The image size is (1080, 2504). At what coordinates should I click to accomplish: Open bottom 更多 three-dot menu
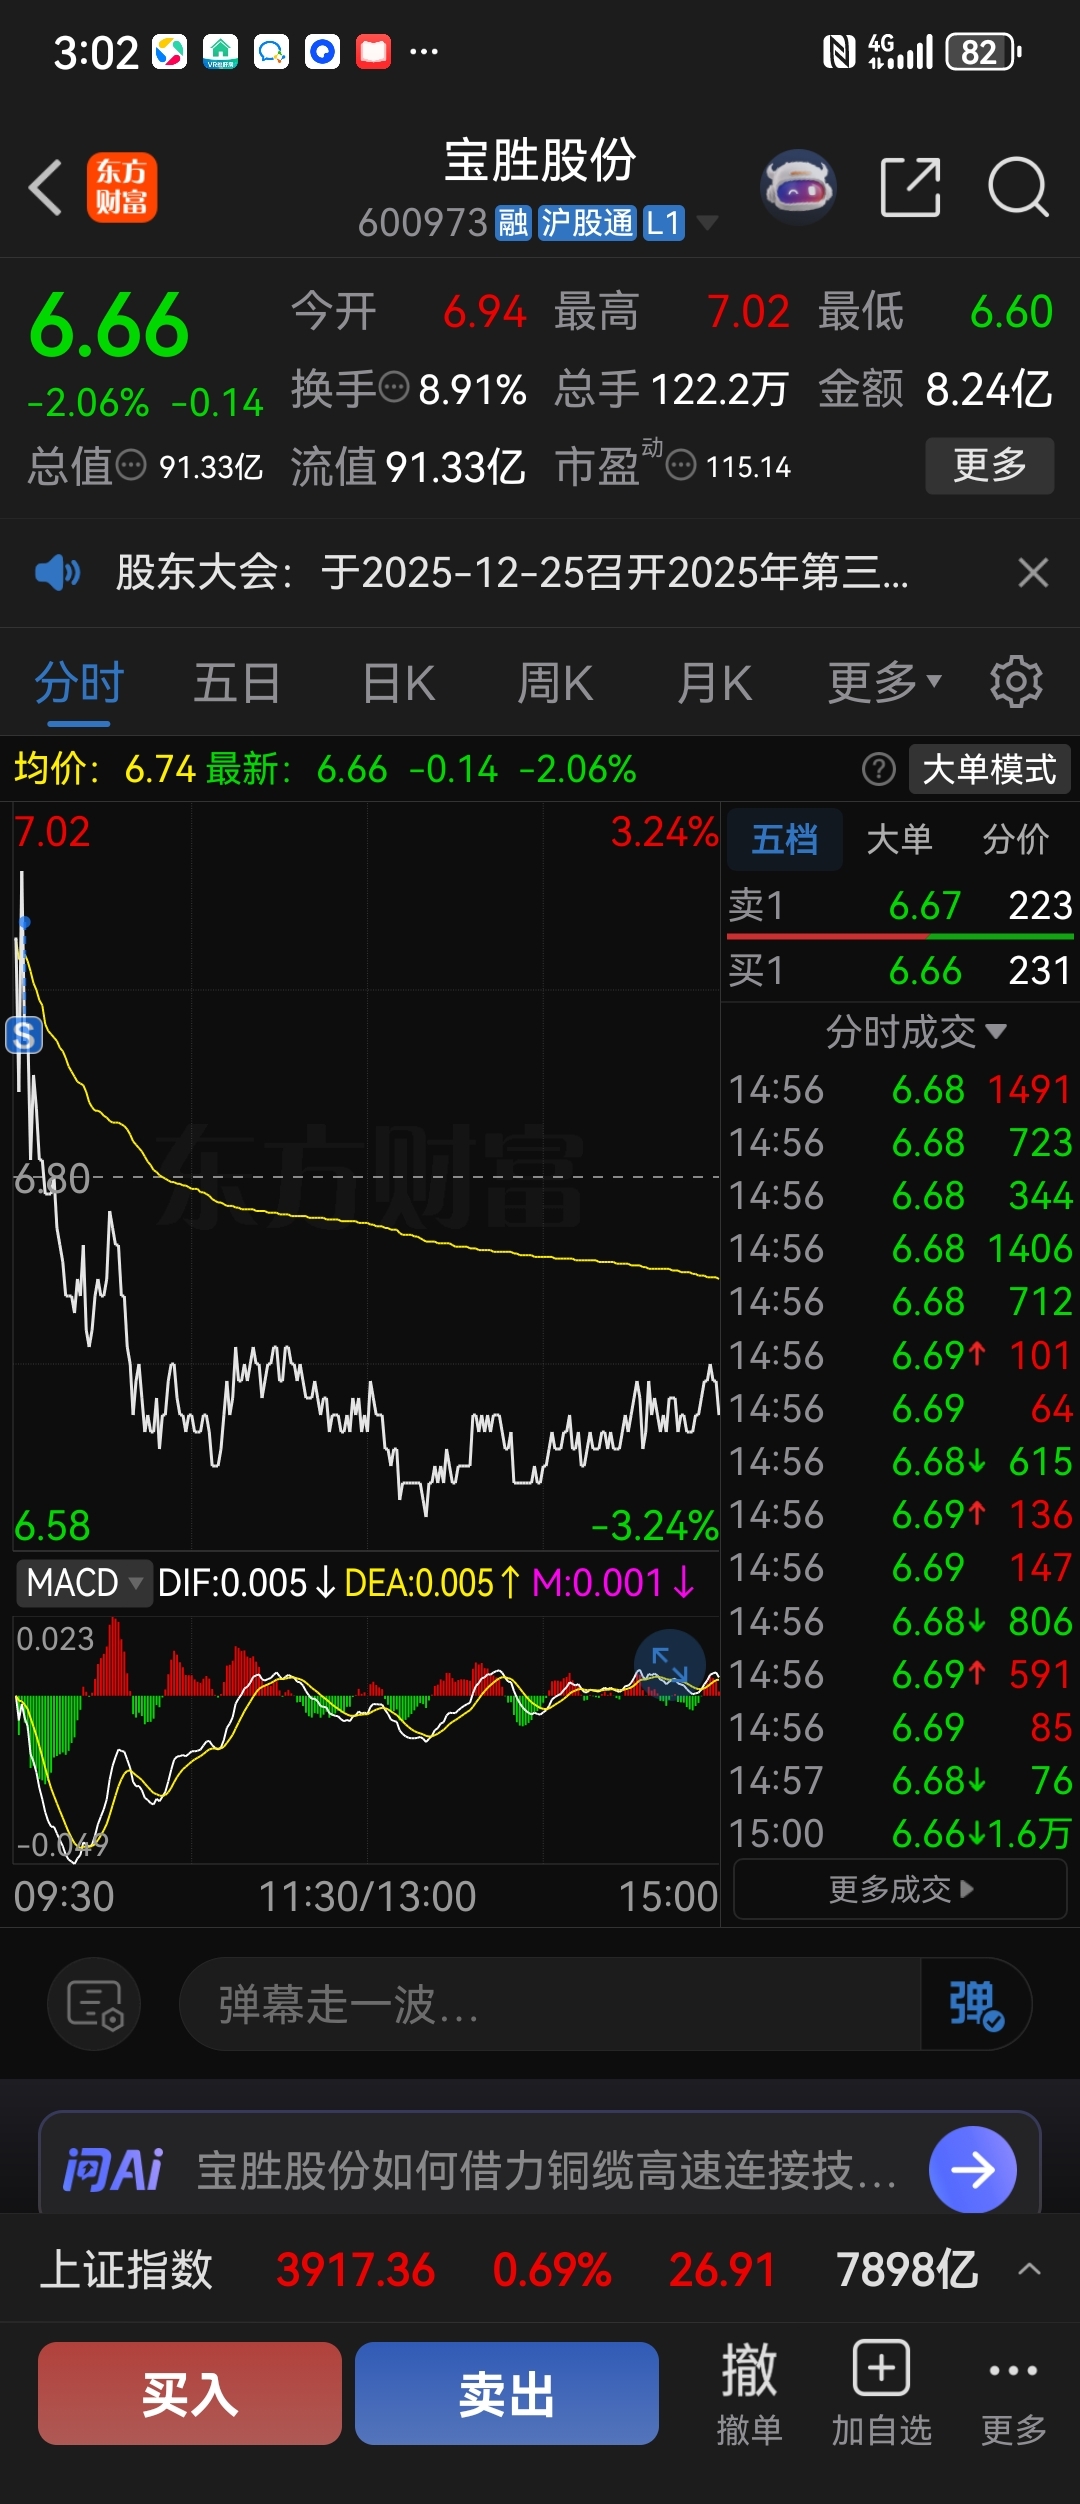[x=1013, y=2394]
